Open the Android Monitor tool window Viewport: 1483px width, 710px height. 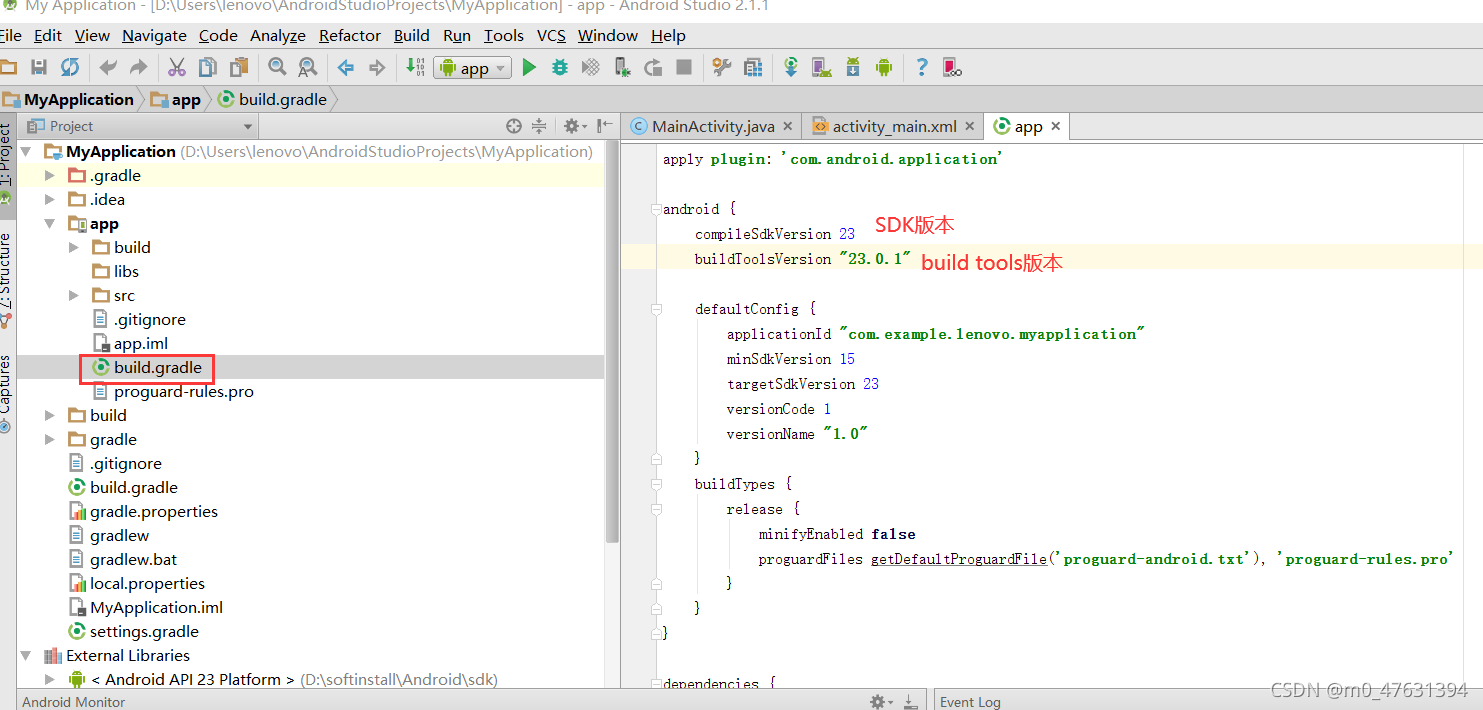click(74, 702)
